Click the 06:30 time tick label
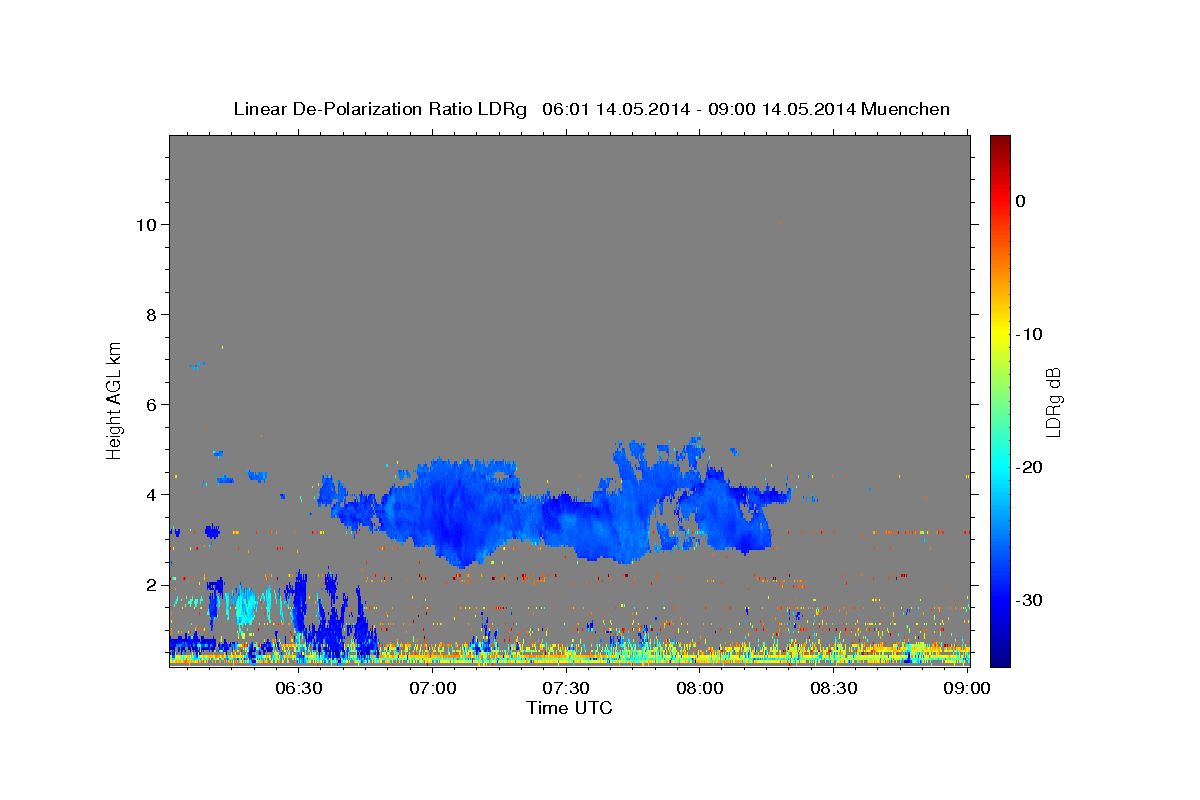Image resolution: width=1200 pixels, height=800 pixels. coord(299,689)
